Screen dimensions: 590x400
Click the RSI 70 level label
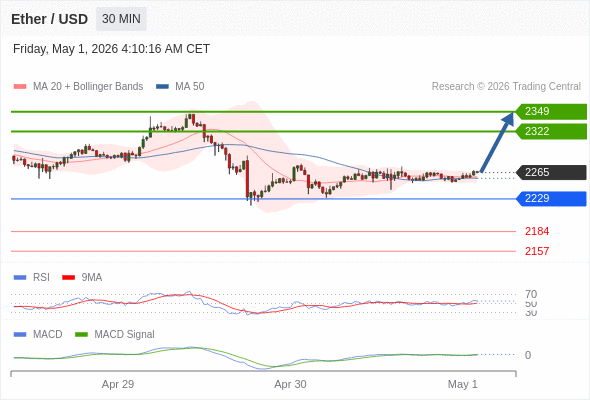531,294
